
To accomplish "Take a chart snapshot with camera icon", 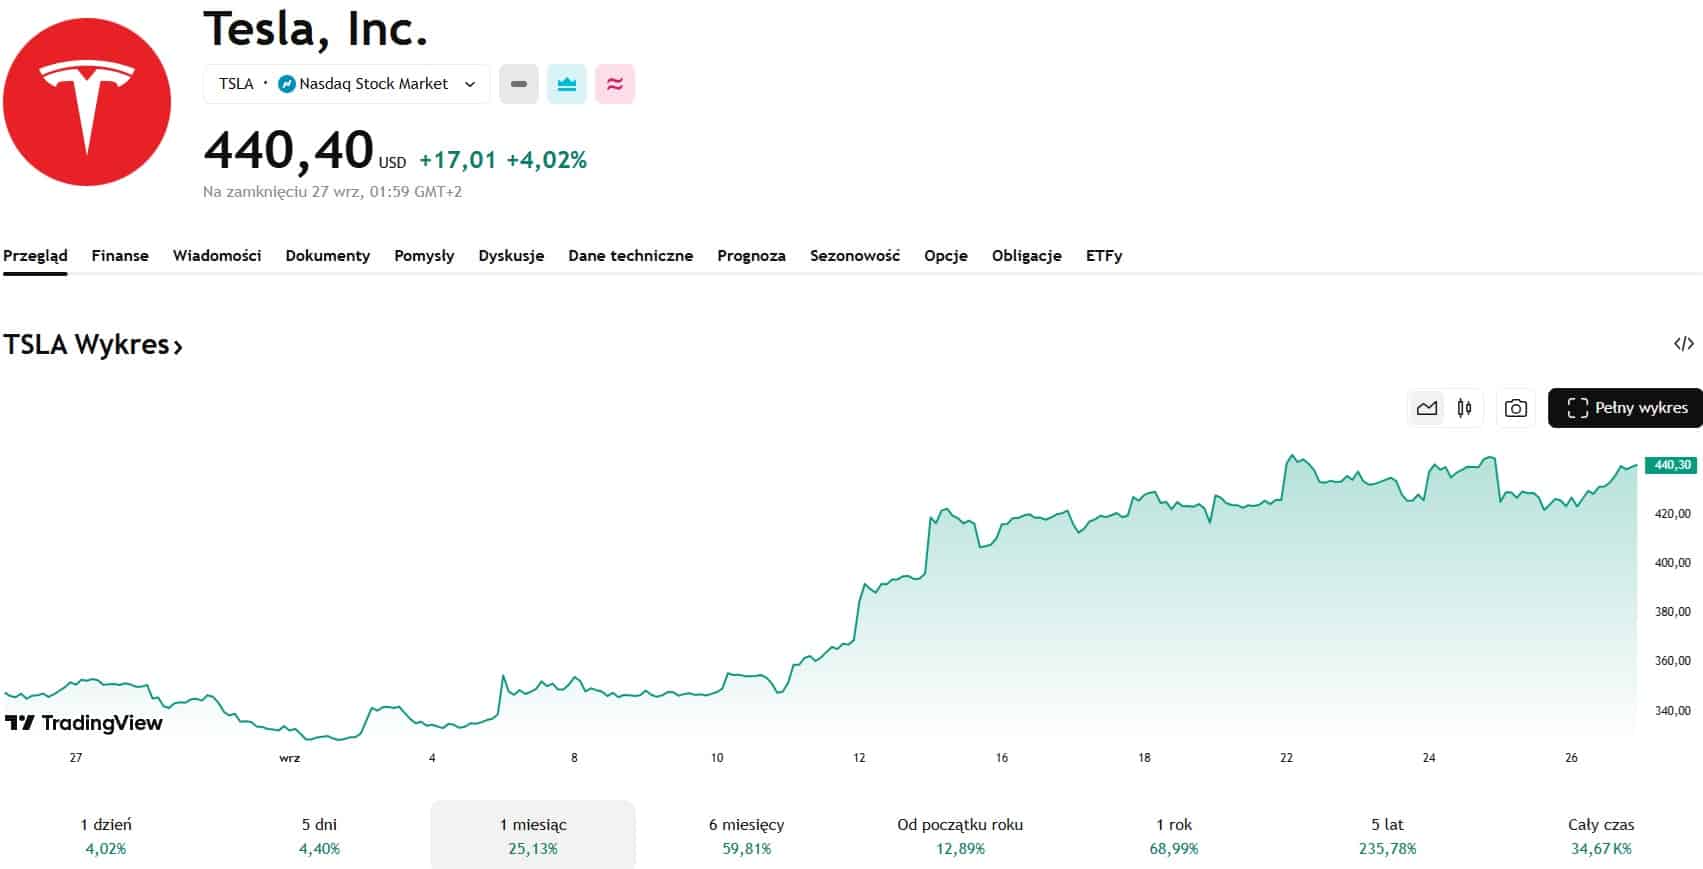I will [x=1515, y=408].
